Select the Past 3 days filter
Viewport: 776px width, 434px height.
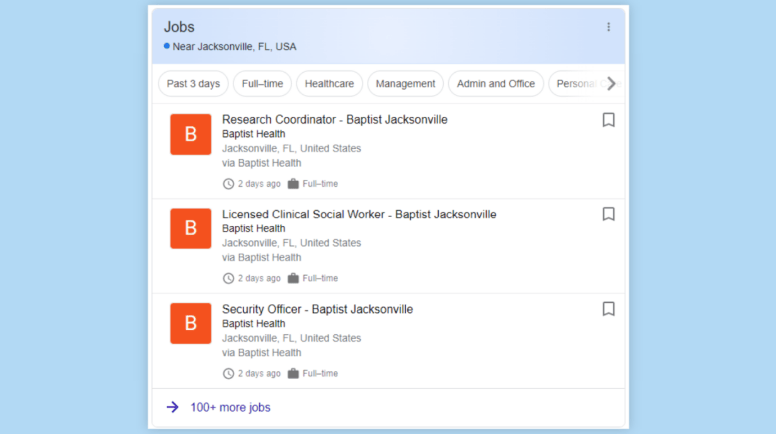193,84
